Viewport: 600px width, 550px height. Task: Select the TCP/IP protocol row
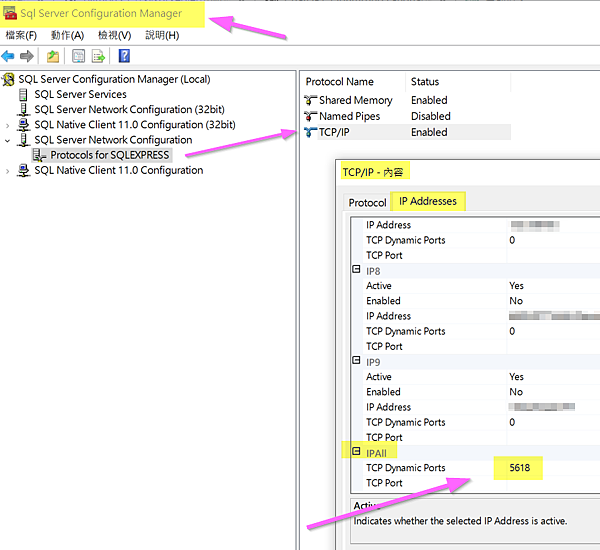click(407, 132)
